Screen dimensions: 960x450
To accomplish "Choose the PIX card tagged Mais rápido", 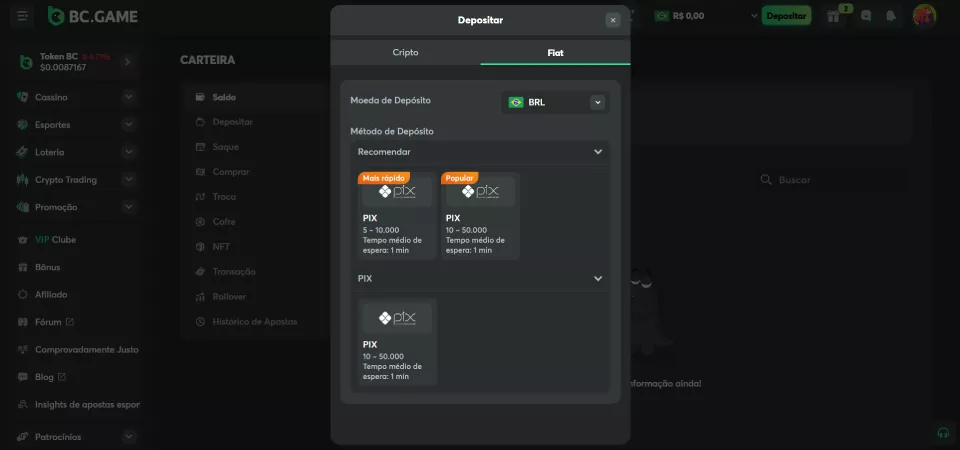I will 397,216.
